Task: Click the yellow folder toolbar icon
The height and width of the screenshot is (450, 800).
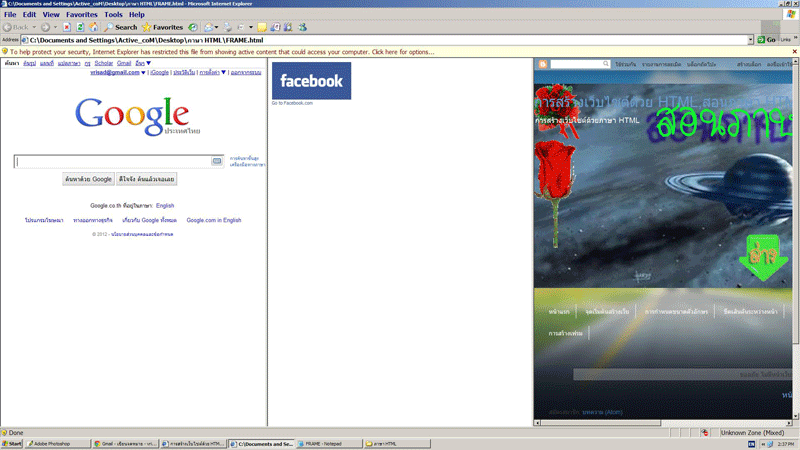Action: [x=262, y=27]
